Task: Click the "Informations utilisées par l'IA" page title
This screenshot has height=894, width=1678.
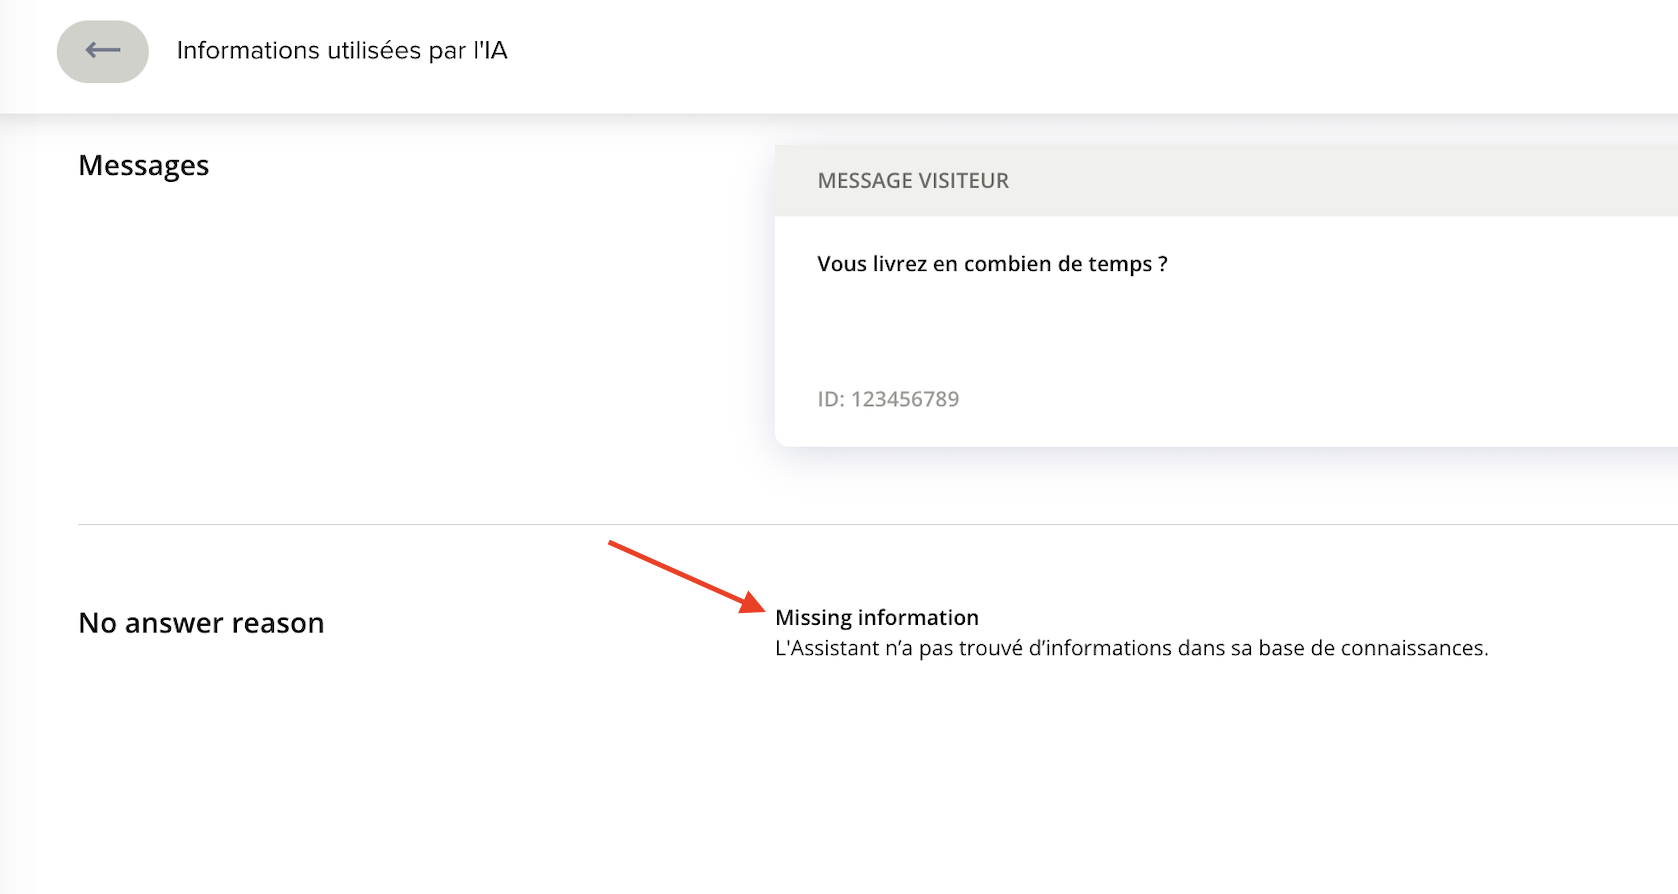Action: click(341, 51)
